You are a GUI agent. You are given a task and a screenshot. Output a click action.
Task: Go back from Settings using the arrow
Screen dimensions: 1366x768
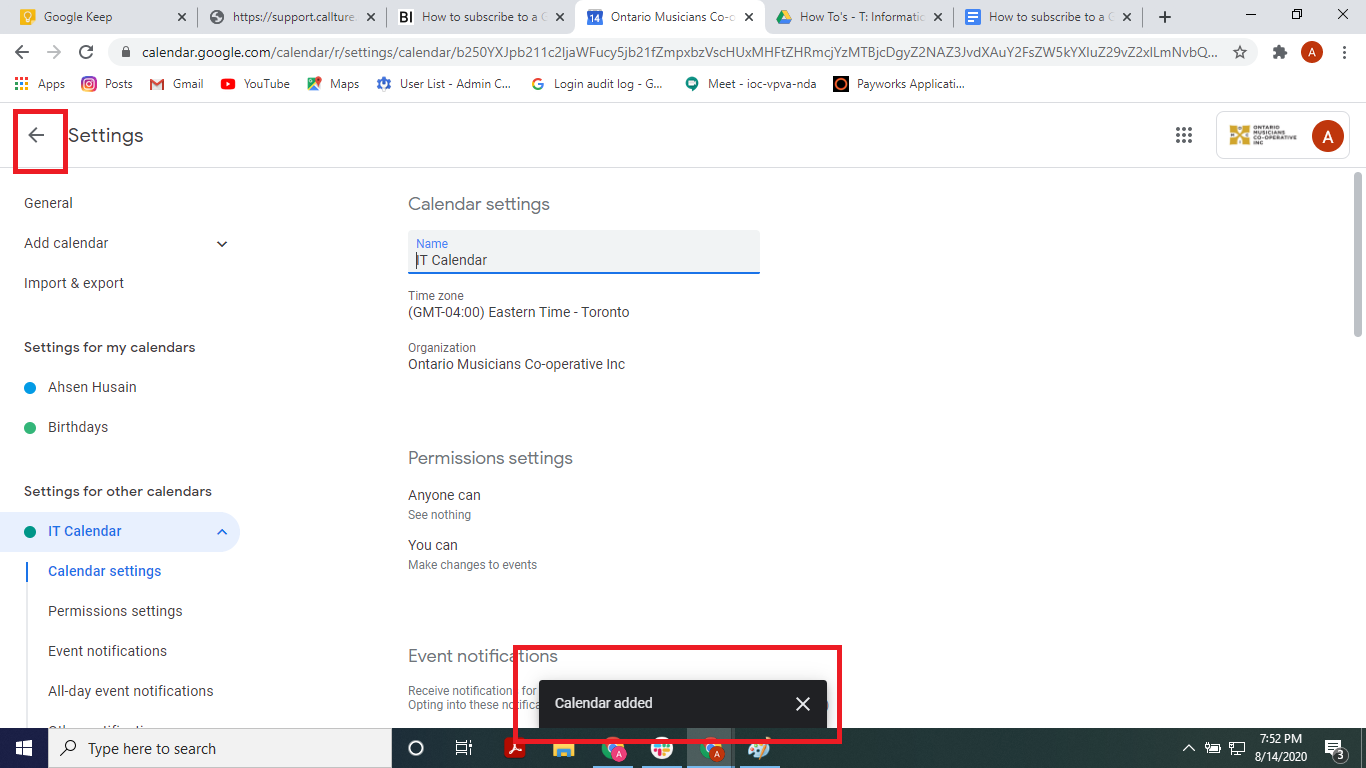[37, 135]
